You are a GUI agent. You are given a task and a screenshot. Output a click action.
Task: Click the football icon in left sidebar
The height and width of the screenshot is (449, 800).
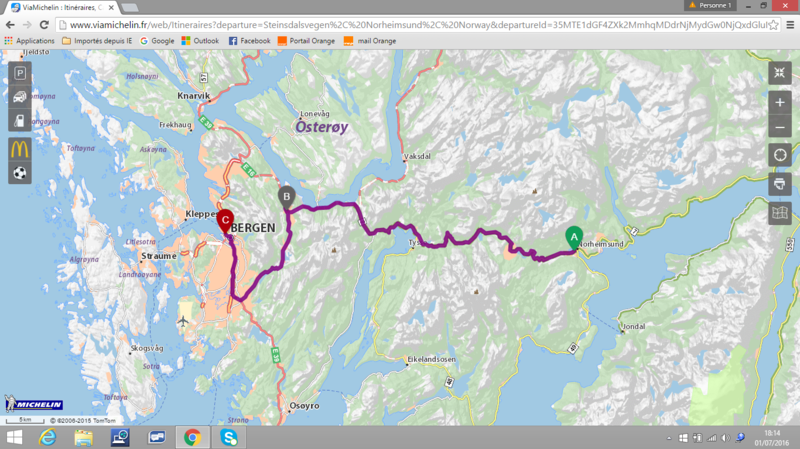(20, 173)
